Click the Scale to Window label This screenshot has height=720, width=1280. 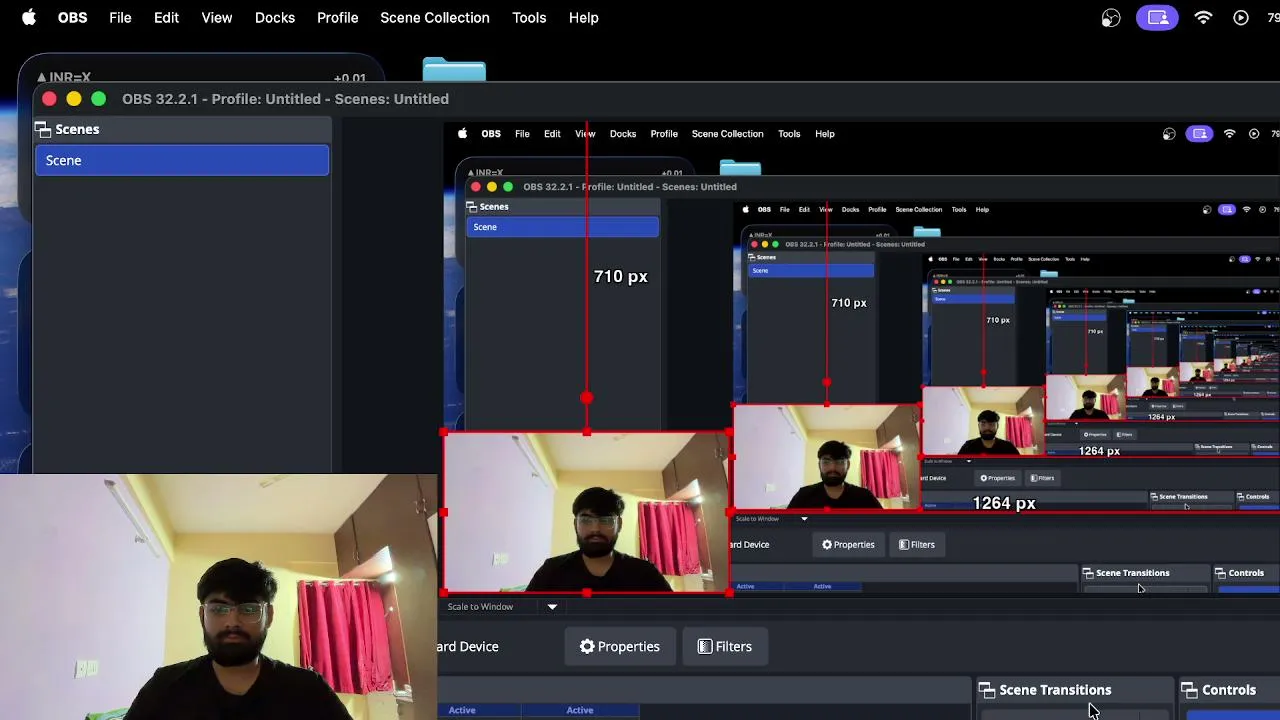(x=480, y=607)
